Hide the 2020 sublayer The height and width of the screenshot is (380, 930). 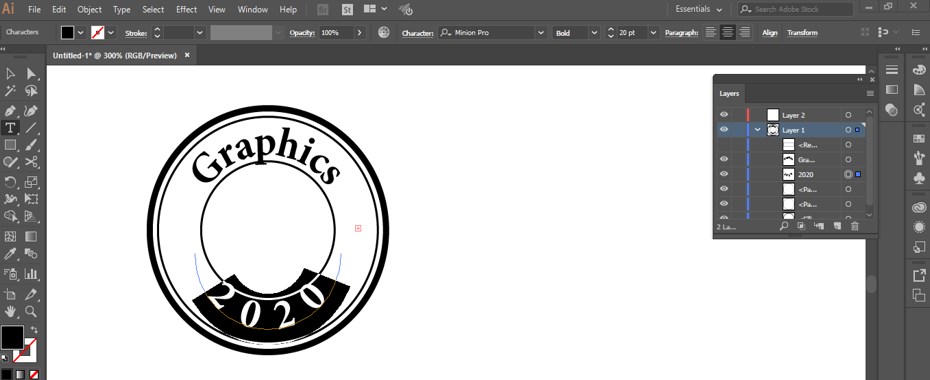[x=724, y=174]
